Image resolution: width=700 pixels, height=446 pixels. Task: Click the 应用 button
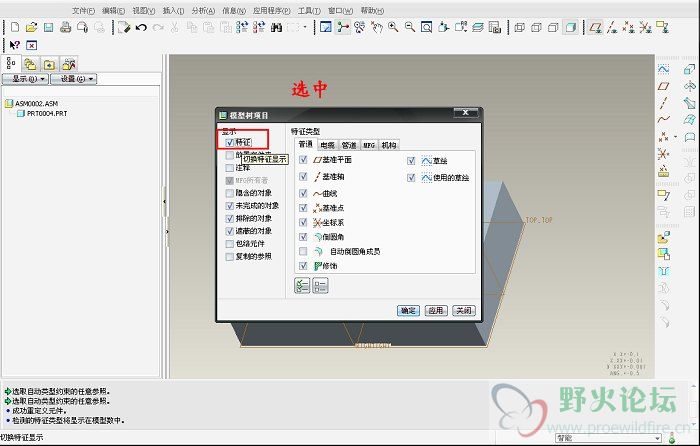click(x=436, y=310)
